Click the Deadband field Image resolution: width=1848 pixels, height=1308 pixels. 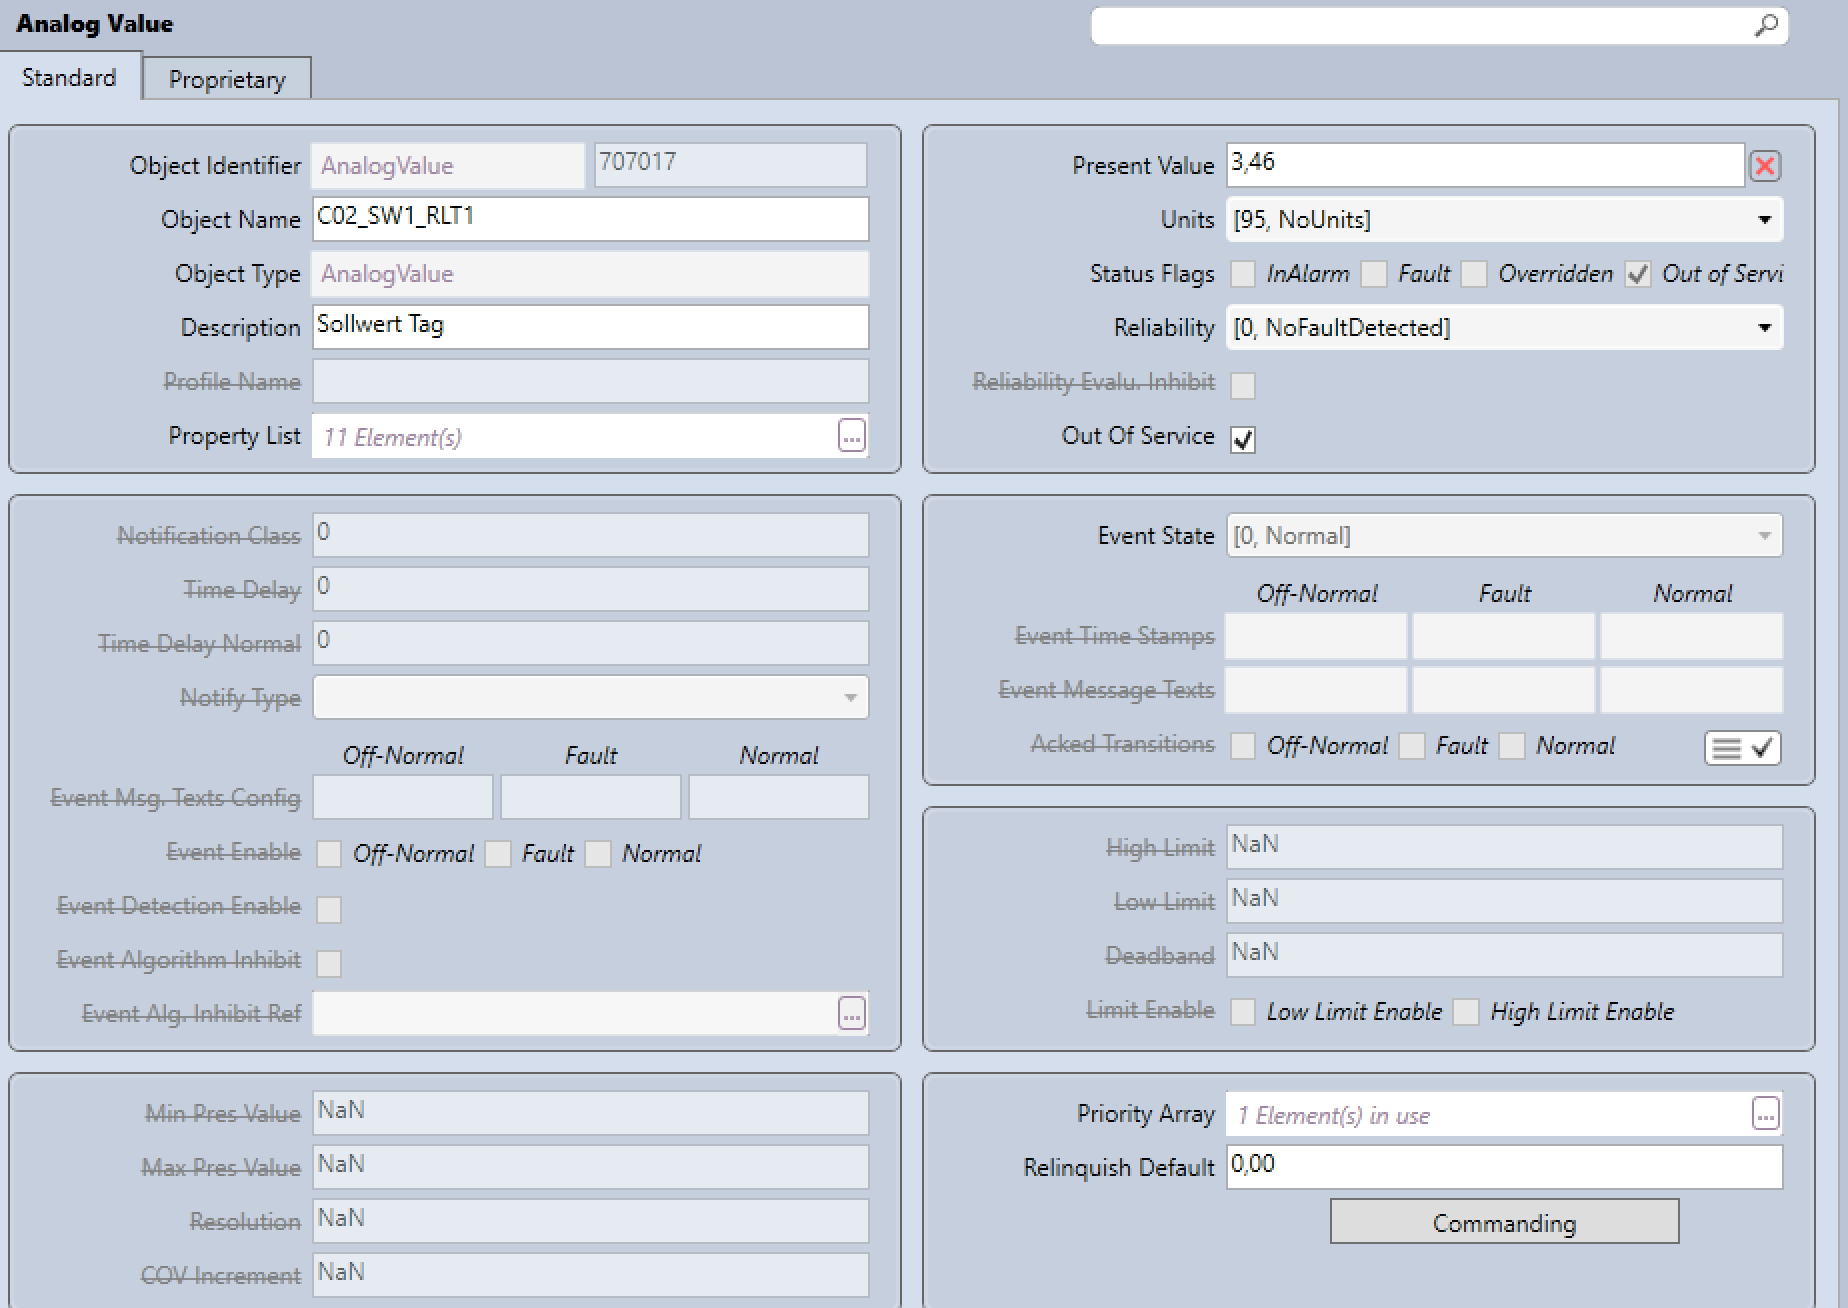tap(1504, 956)
